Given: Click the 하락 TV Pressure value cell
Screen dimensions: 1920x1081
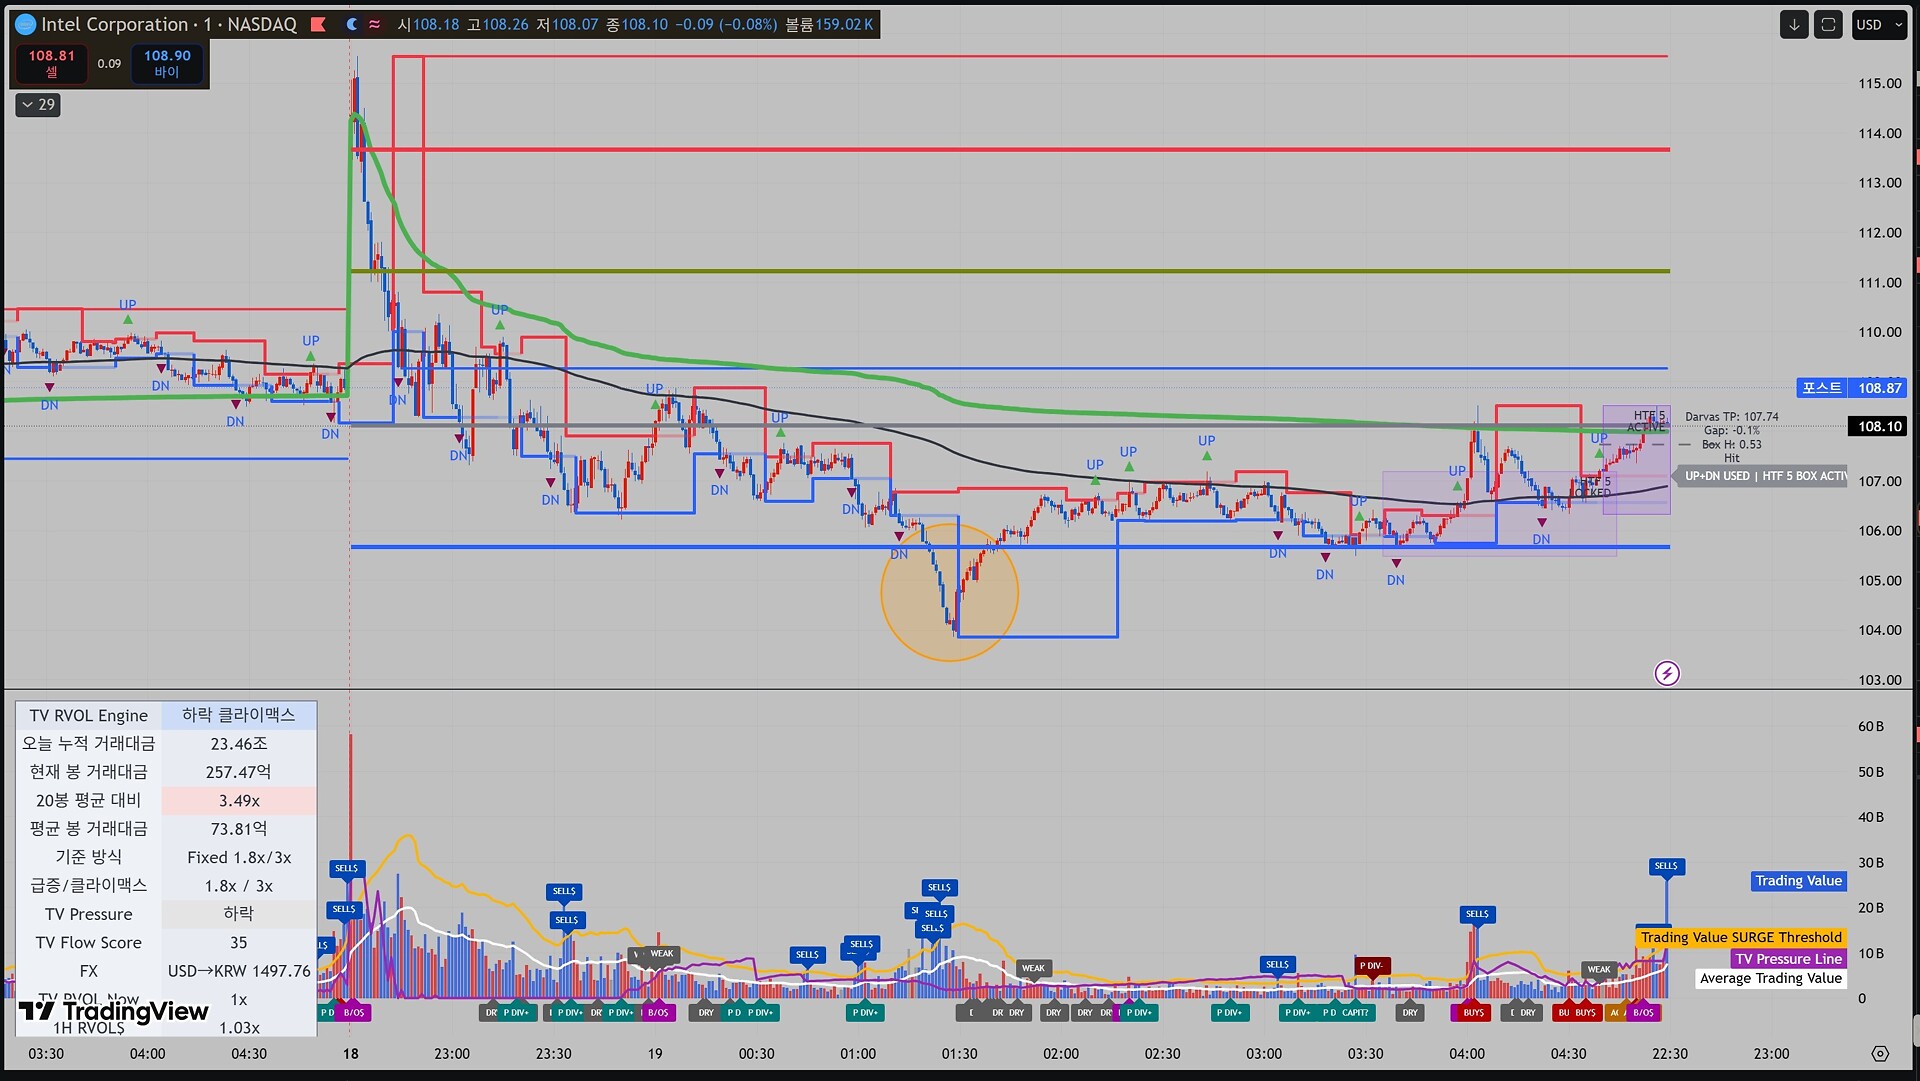Looking at the screenshot, I should coord(239,914).
